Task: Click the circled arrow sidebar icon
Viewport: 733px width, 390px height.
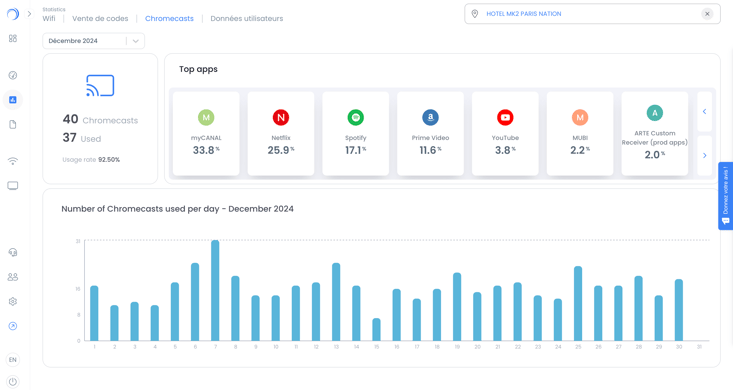Action: click(x=13, y=326)
